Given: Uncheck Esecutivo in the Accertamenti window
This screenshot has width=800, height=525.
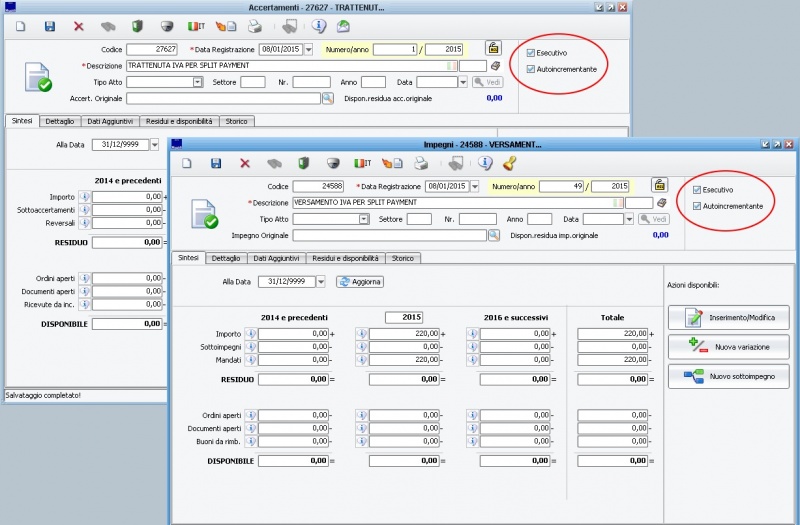Looking at the screenshot, I should pyautogui.click(x=531, y=53).
